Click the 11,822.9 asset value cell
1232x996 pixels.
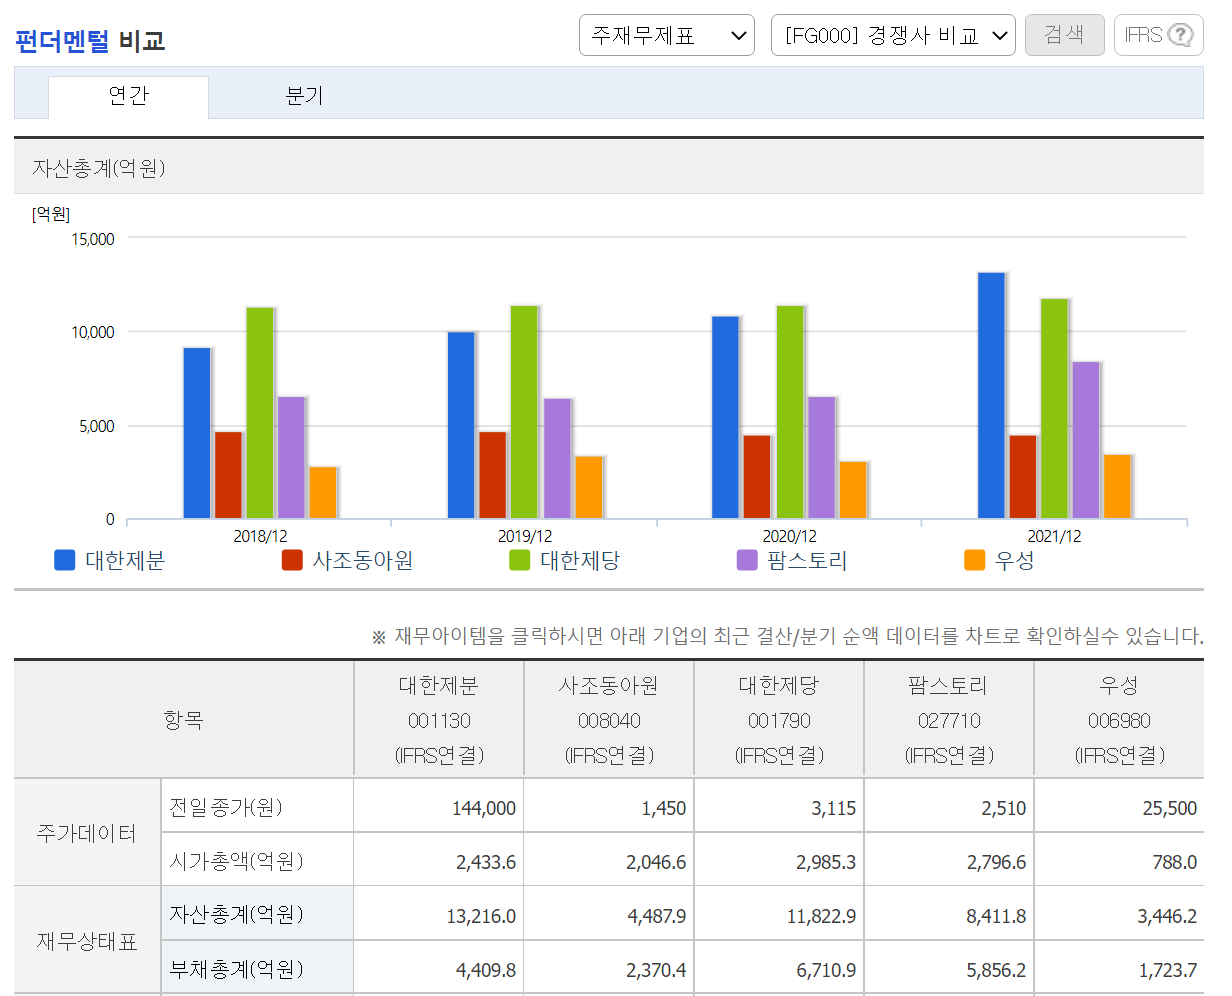coord(779,915)
